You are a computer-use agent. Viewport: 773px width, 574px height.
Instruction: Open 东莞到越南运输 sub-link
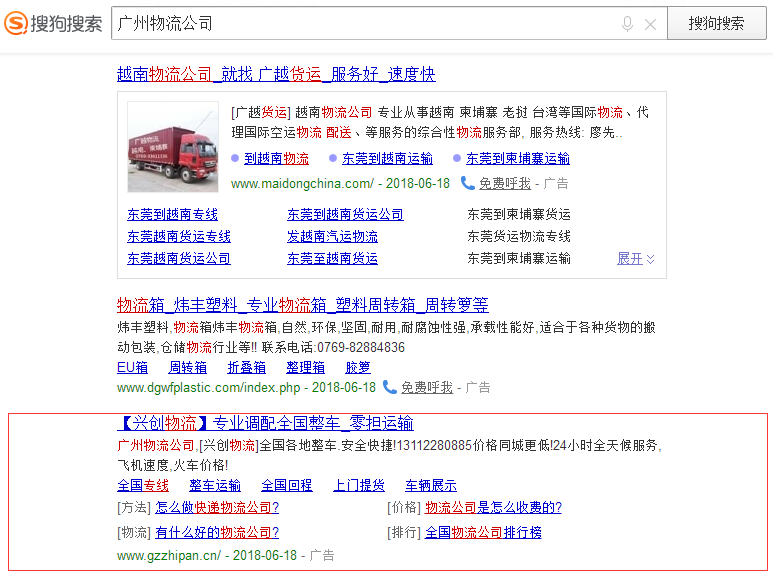point(387,159)
